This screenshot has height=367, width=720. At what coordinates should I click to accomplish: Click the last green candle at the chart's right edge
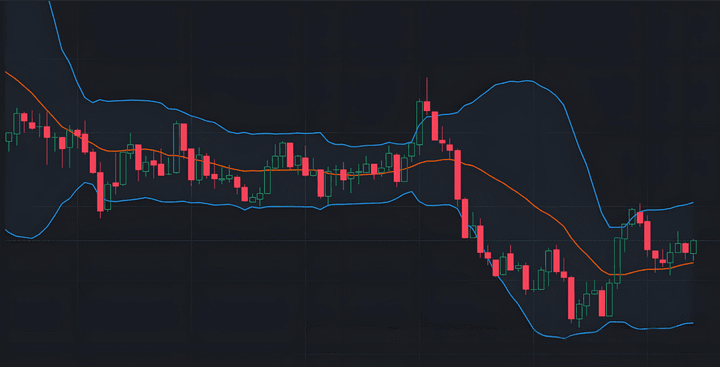(693, 247)
